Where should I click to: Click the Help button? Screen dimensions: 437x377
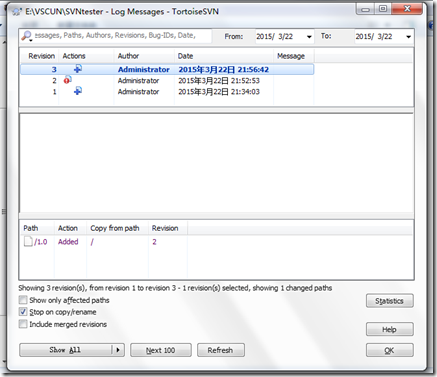pos(390,329)
